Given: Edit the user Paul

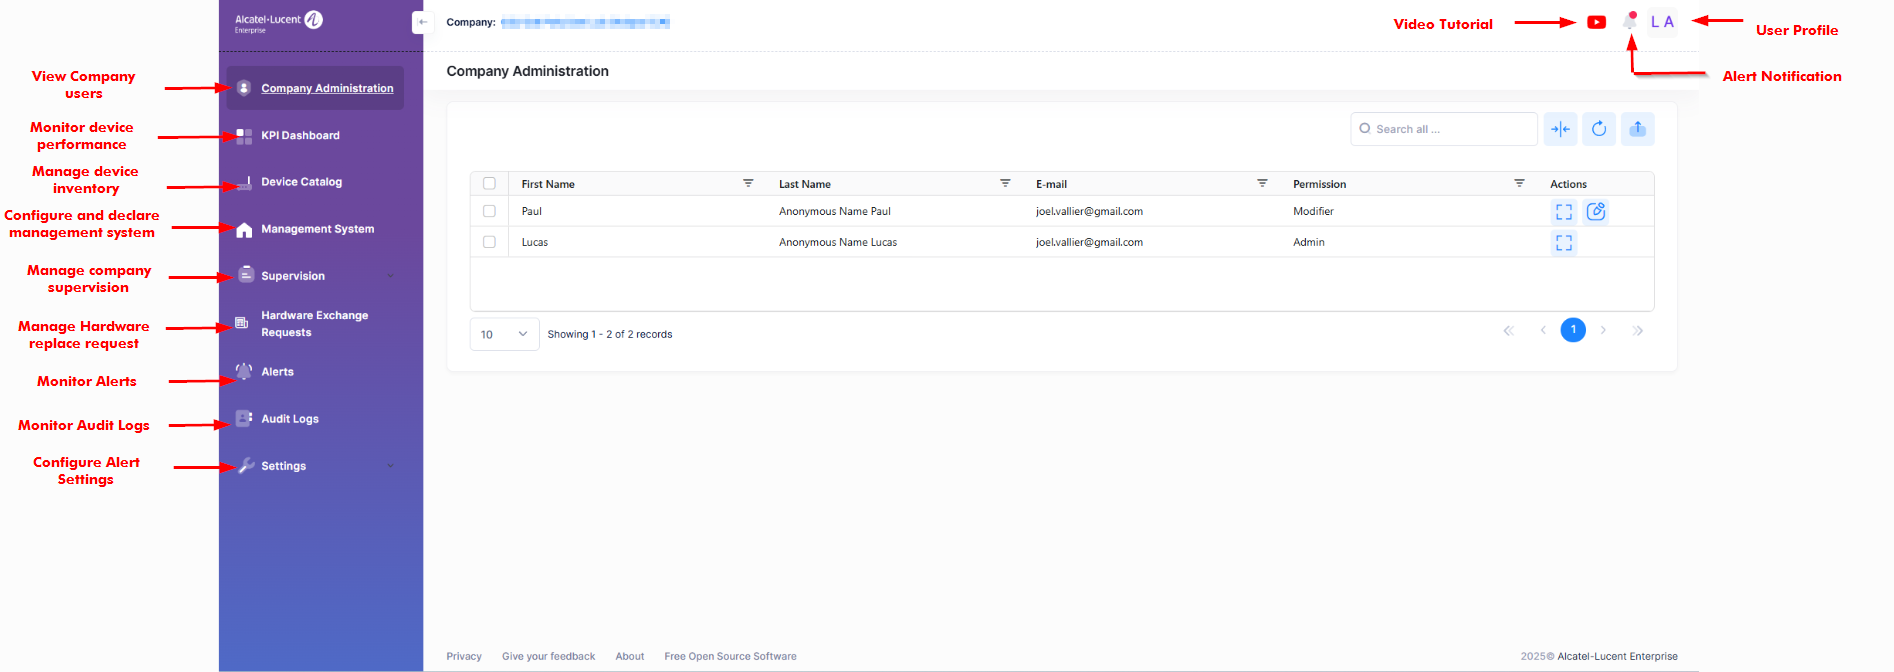Looking at the screenshot, I should click(x=1596, y=212).
